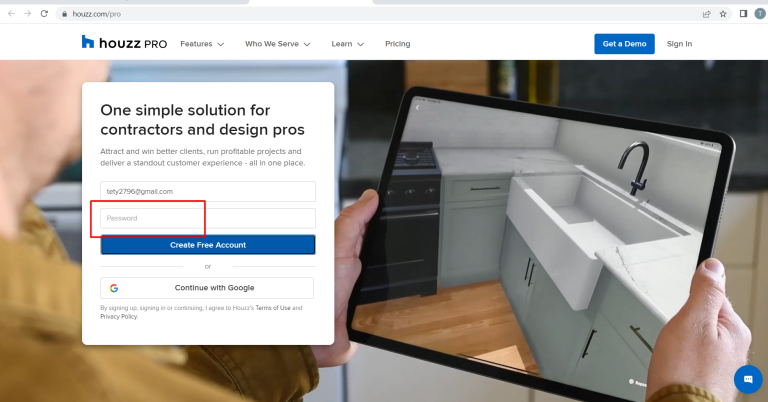Click the heading 'One simple solution for'
This screenshot has height=402, width=768.
click(185, 110)
